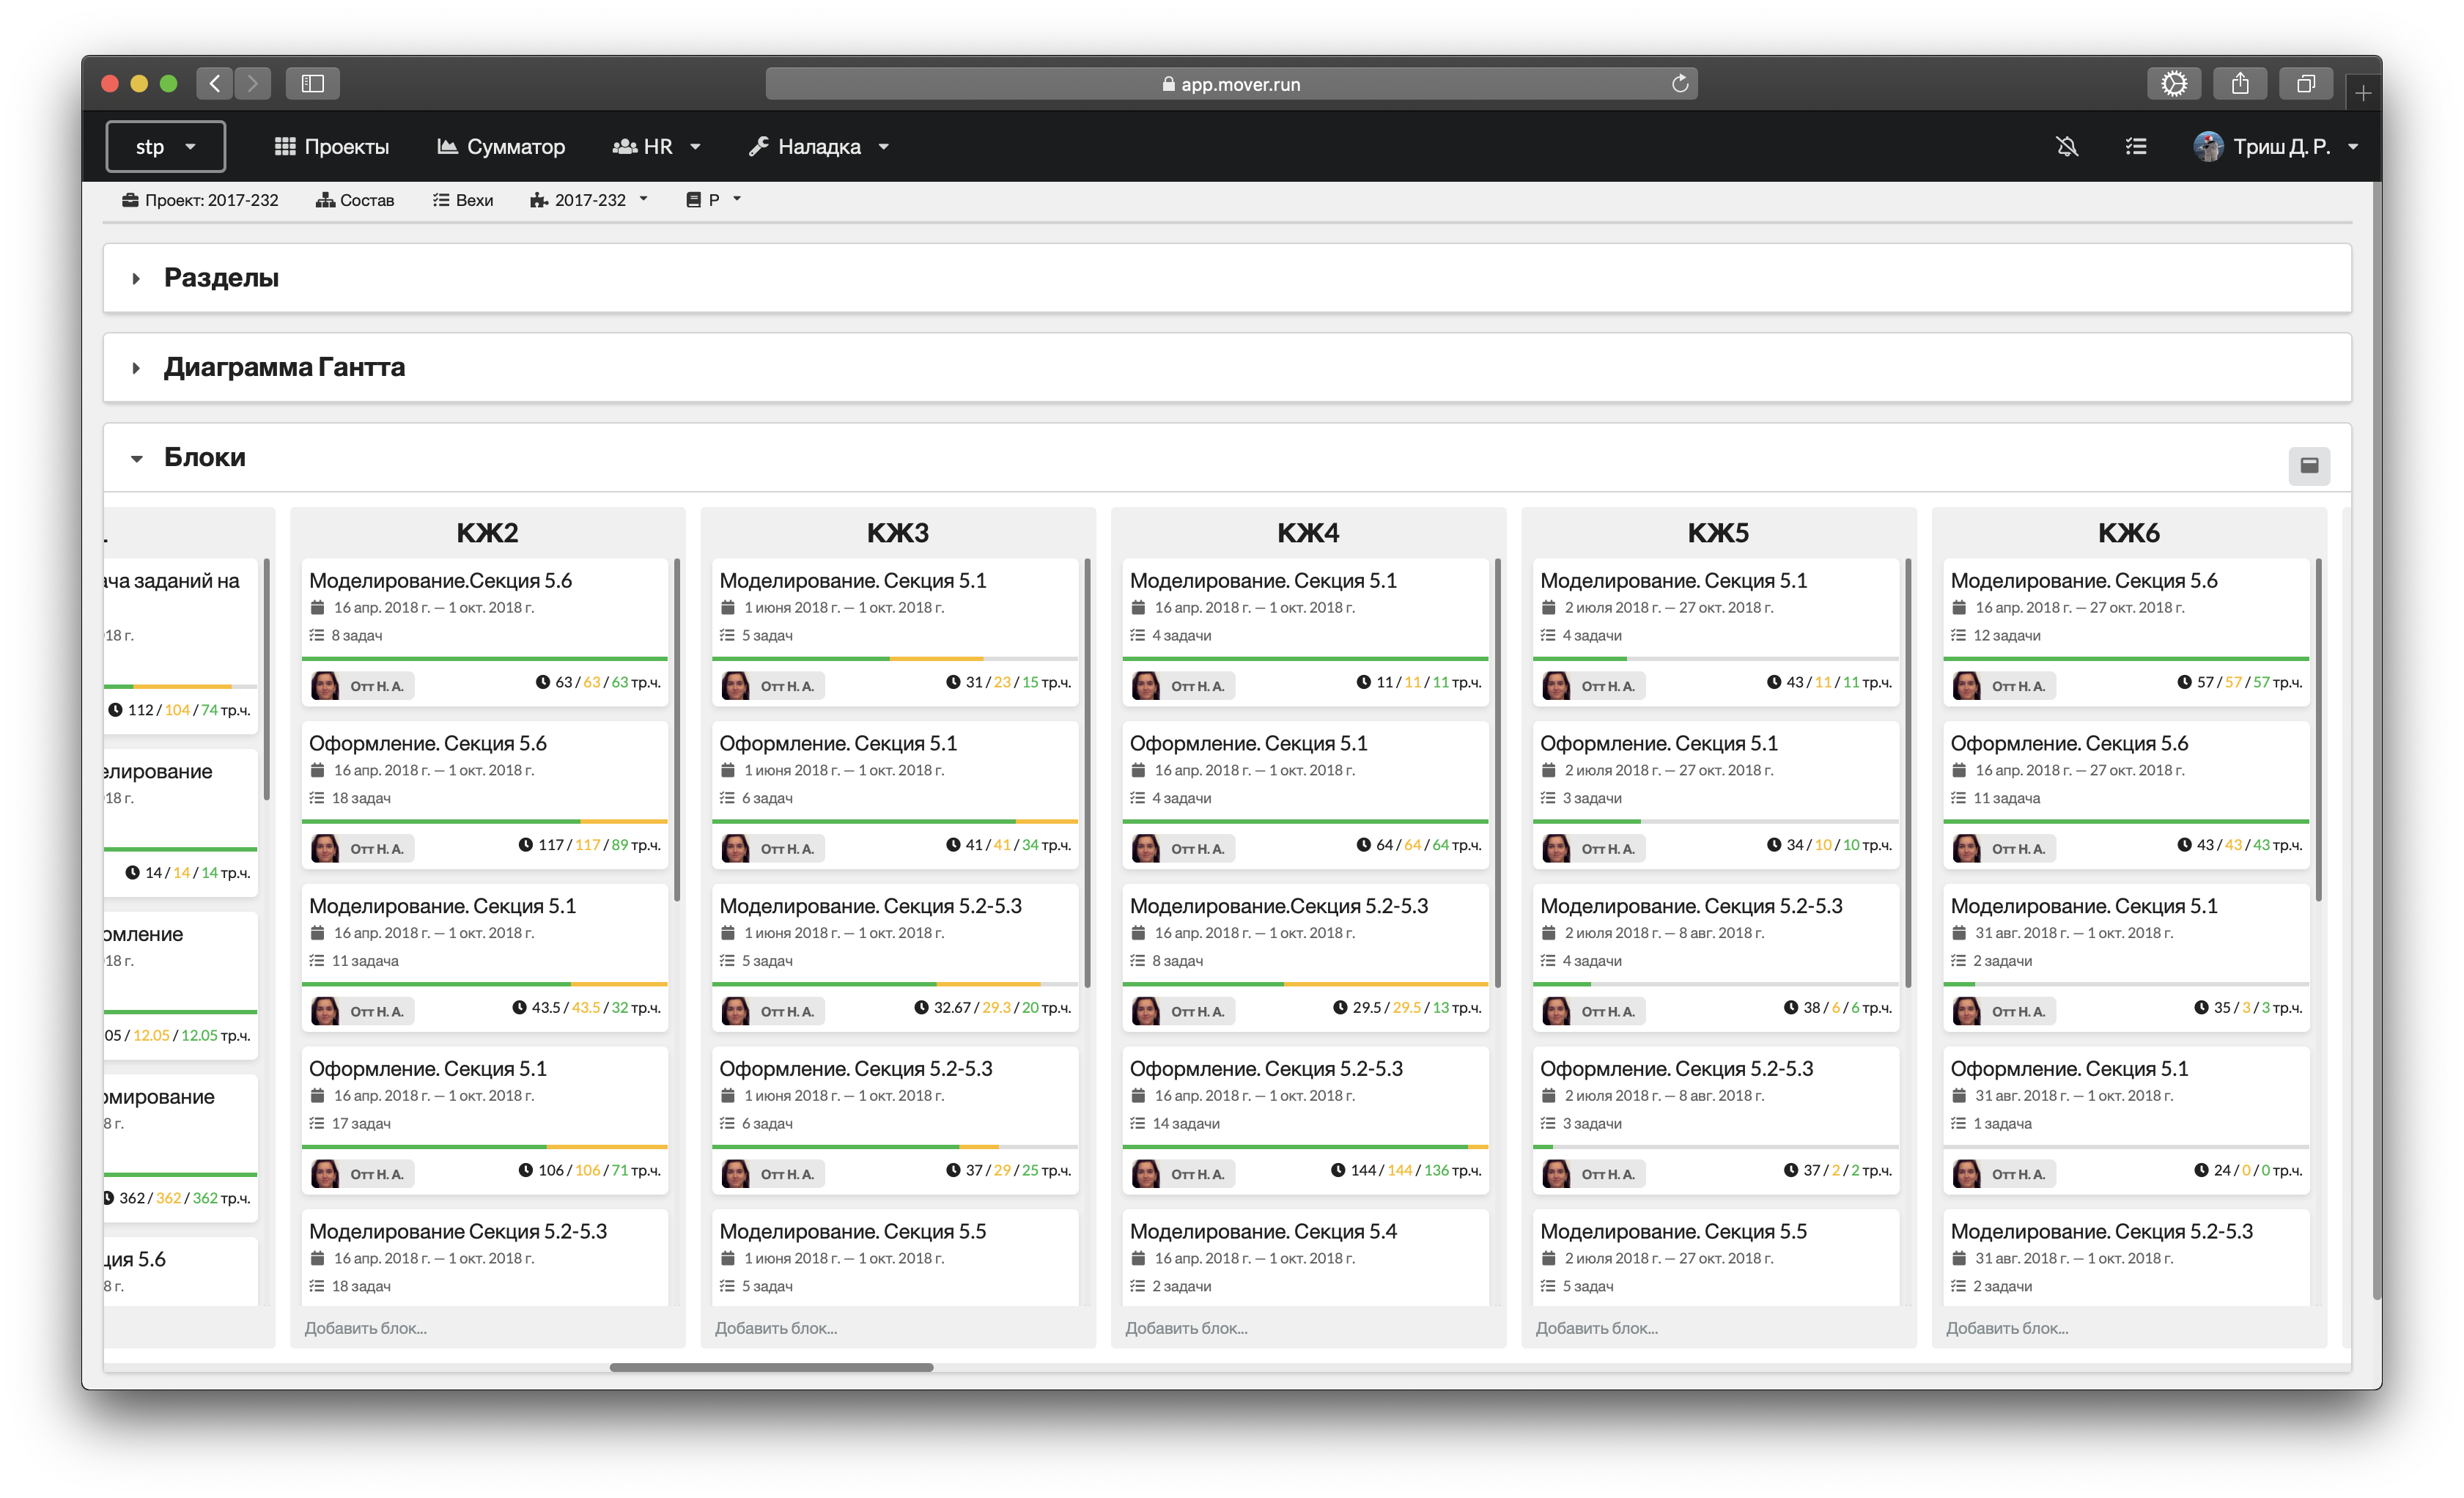Open the stp workspace dropdown

[166, 147]
